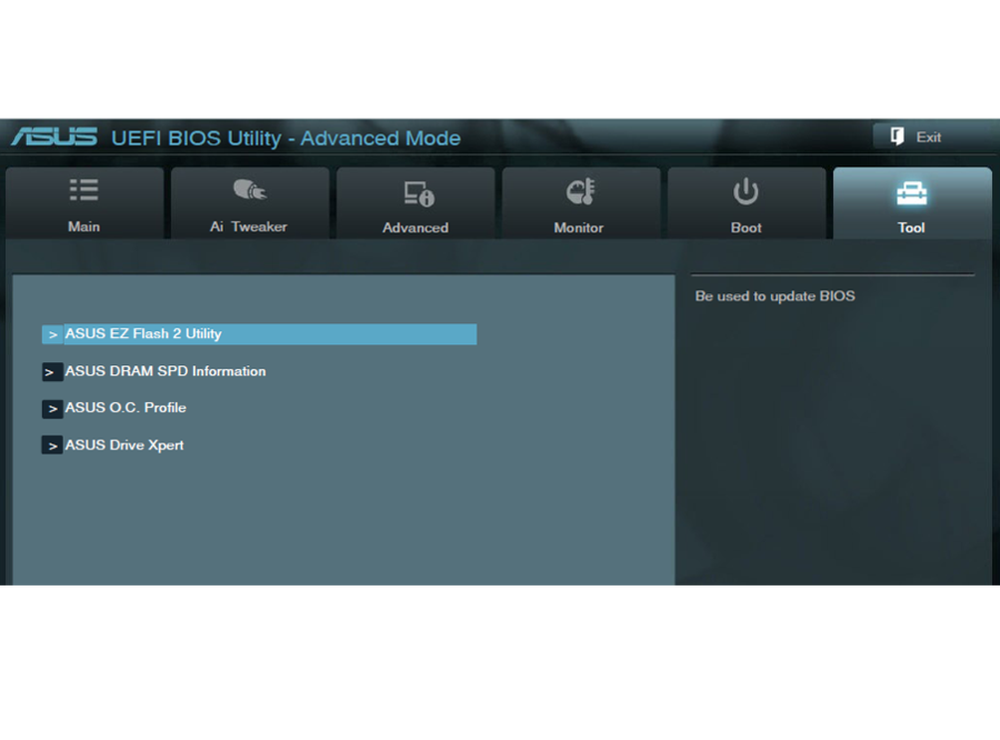
Task: Go to the Advanced tab label
Action: (415, 228)
